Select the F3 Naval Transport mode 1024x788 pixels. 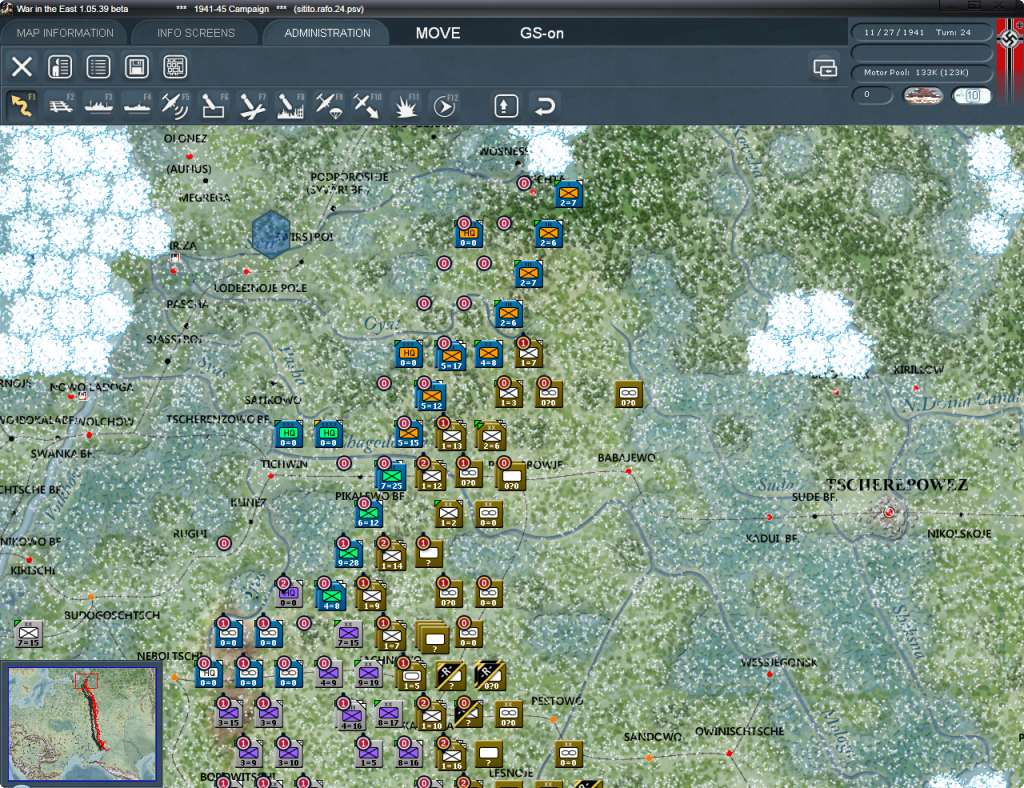coord(99,106)
